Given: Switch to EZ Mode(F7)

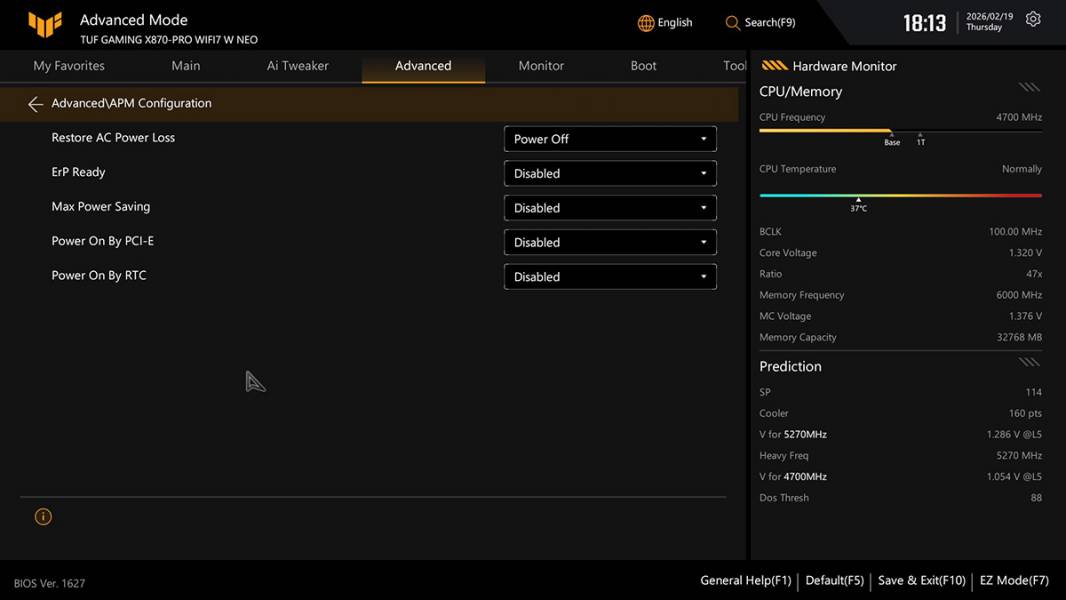Looking at the screenshot, I should tap(1013, 580).
